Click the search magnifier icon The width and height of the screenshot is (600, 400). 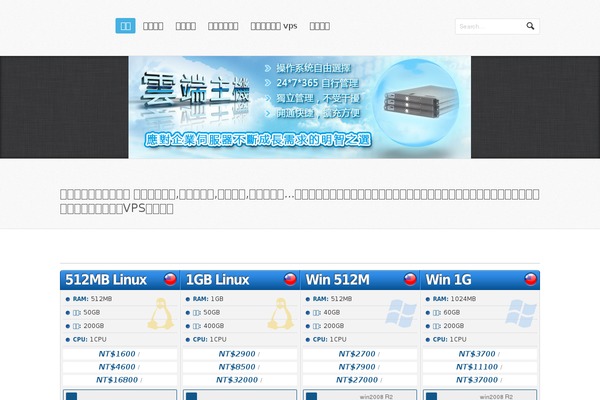(530, 26)
